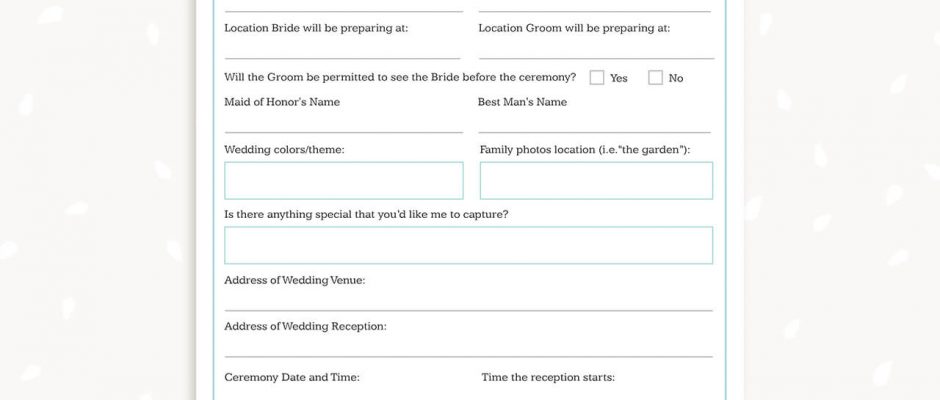The width and height of the screenshot is (940, 400).
Task: Click the "Family photos location" label text
Action: point(584,150)
